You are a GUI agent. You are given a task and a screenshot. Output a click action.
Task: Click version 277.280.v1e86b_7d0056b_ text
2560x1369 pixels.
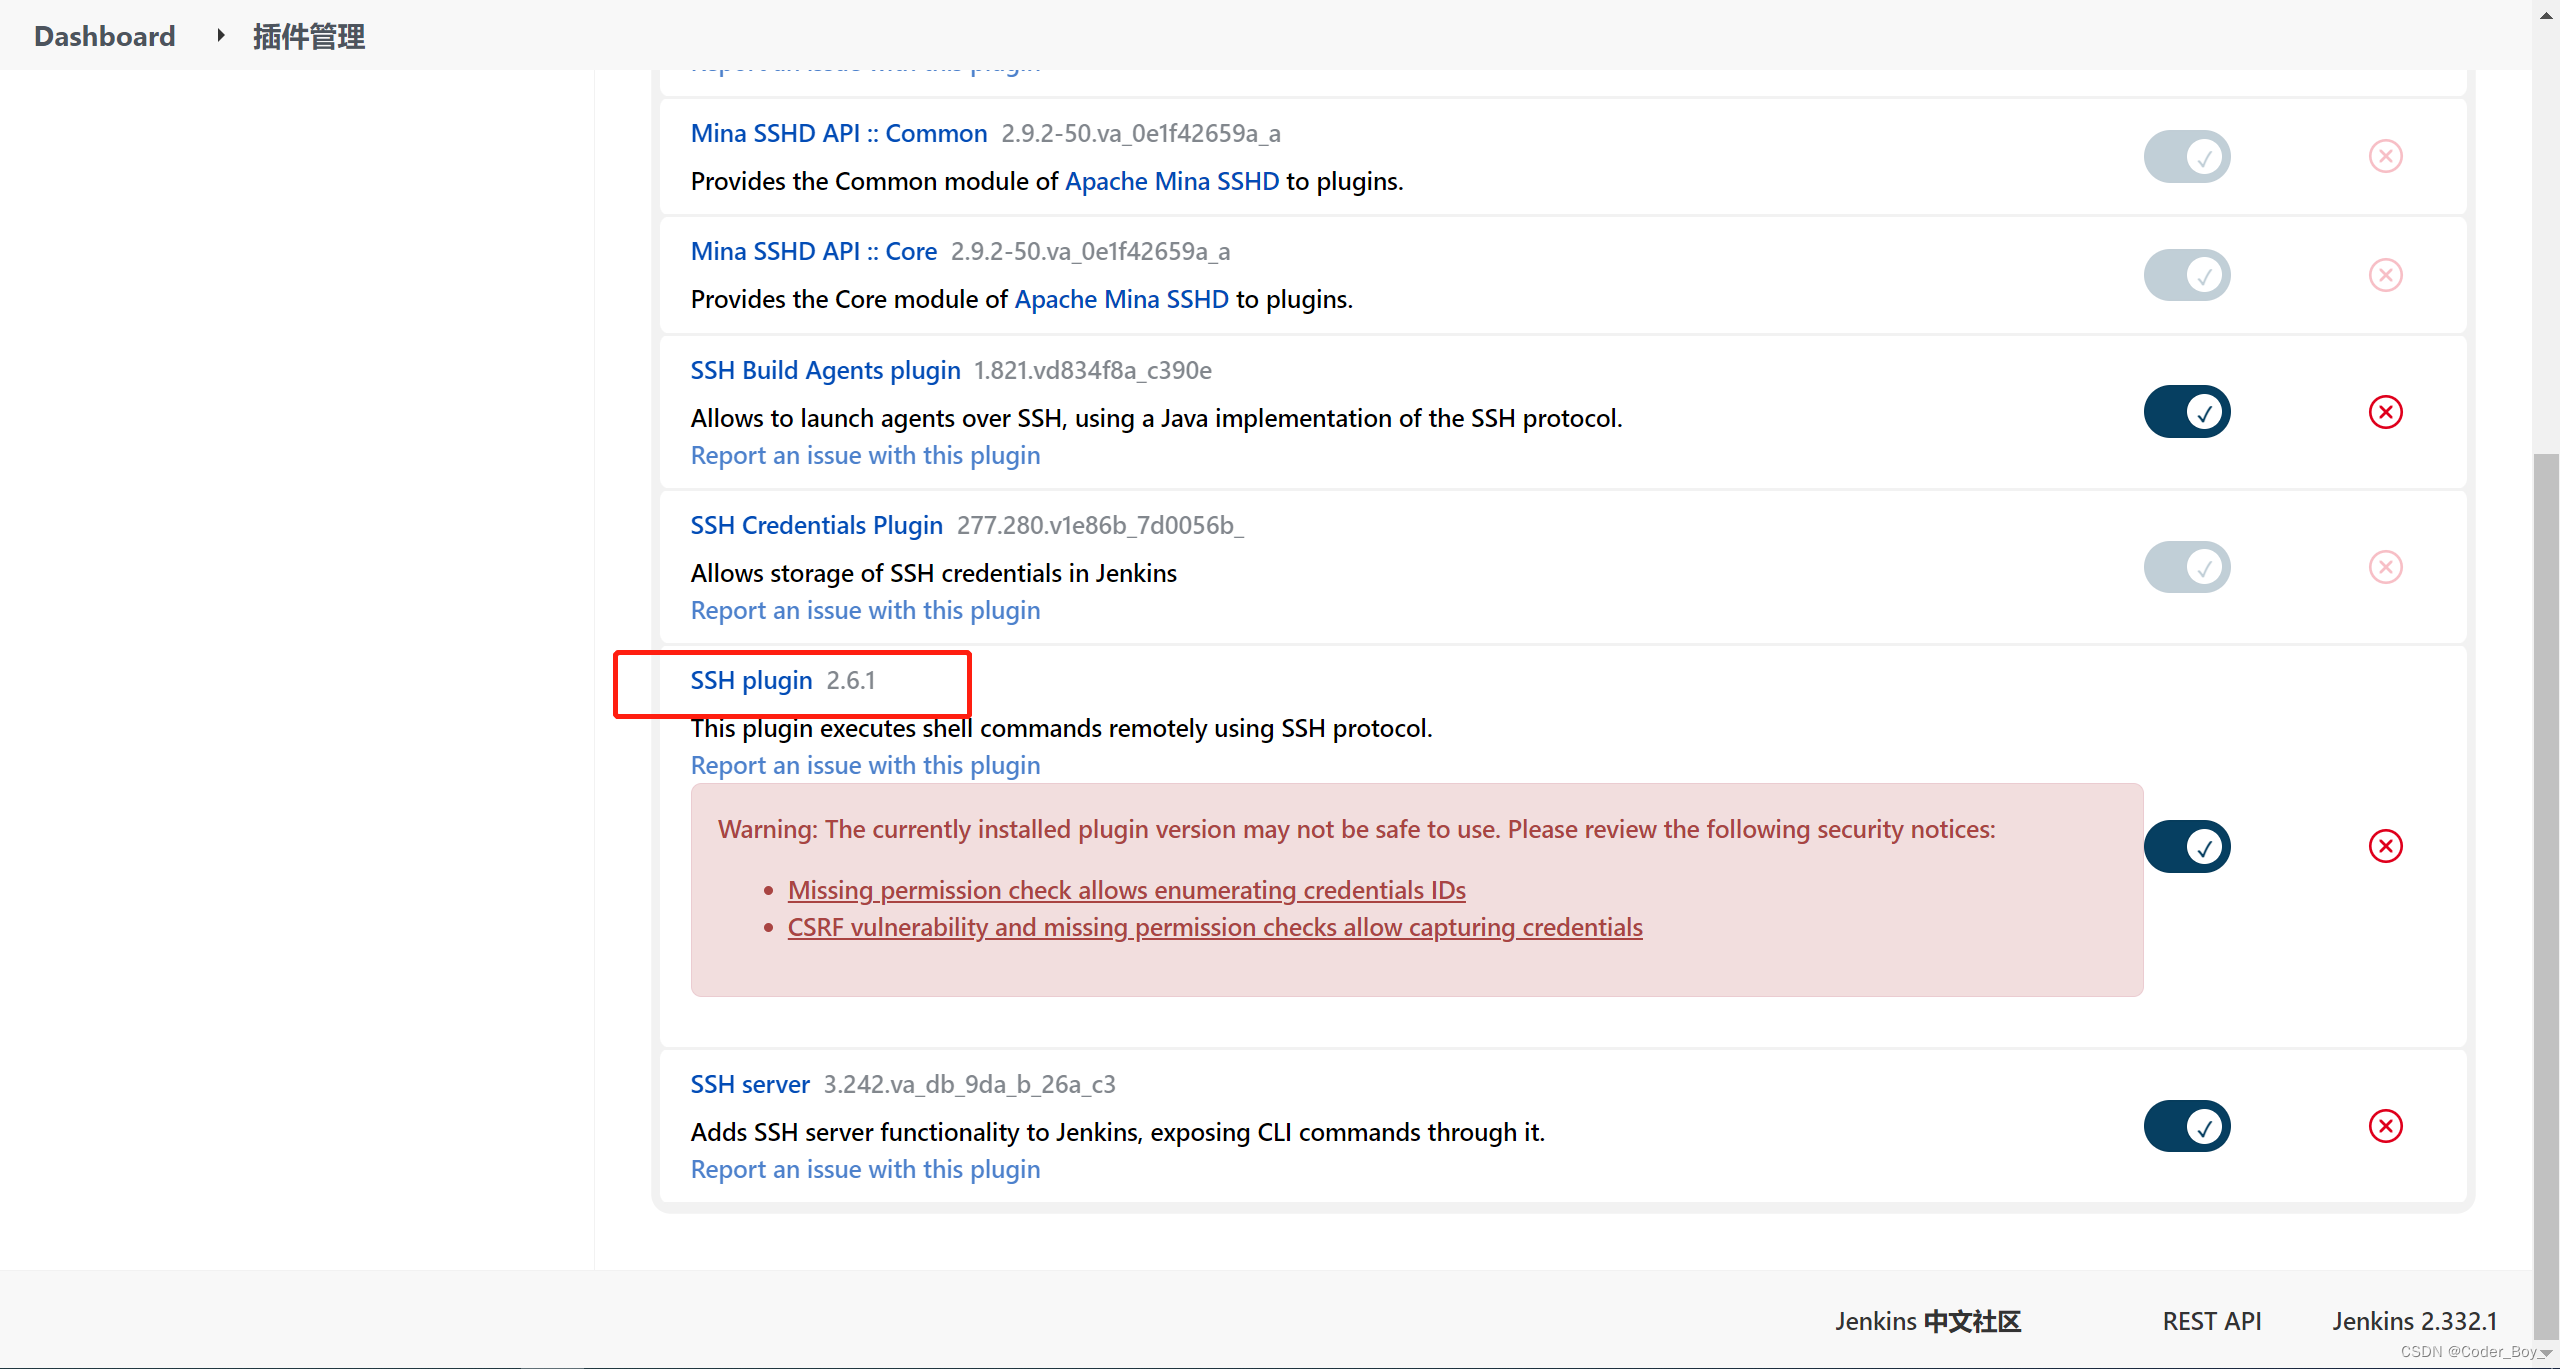click(x=1100, y=525)
